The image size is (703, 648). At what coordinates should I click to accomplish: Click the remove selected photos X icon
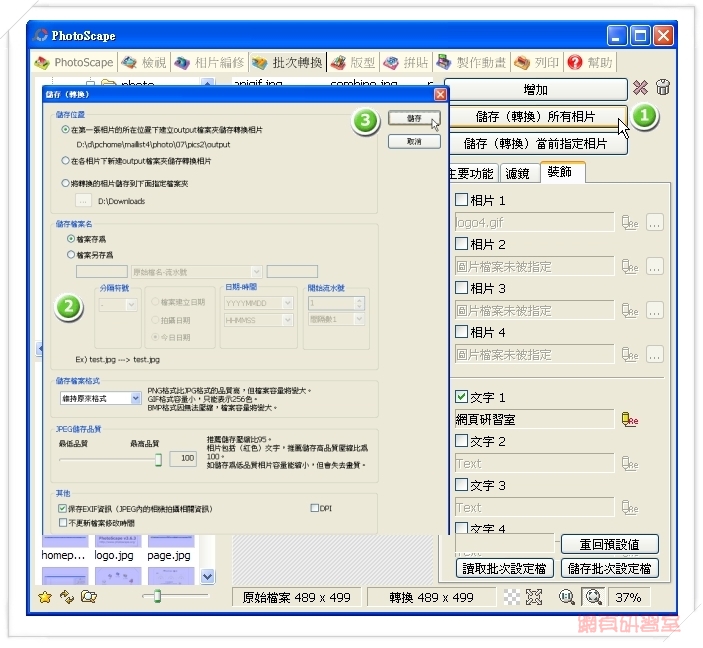(640, 87)
